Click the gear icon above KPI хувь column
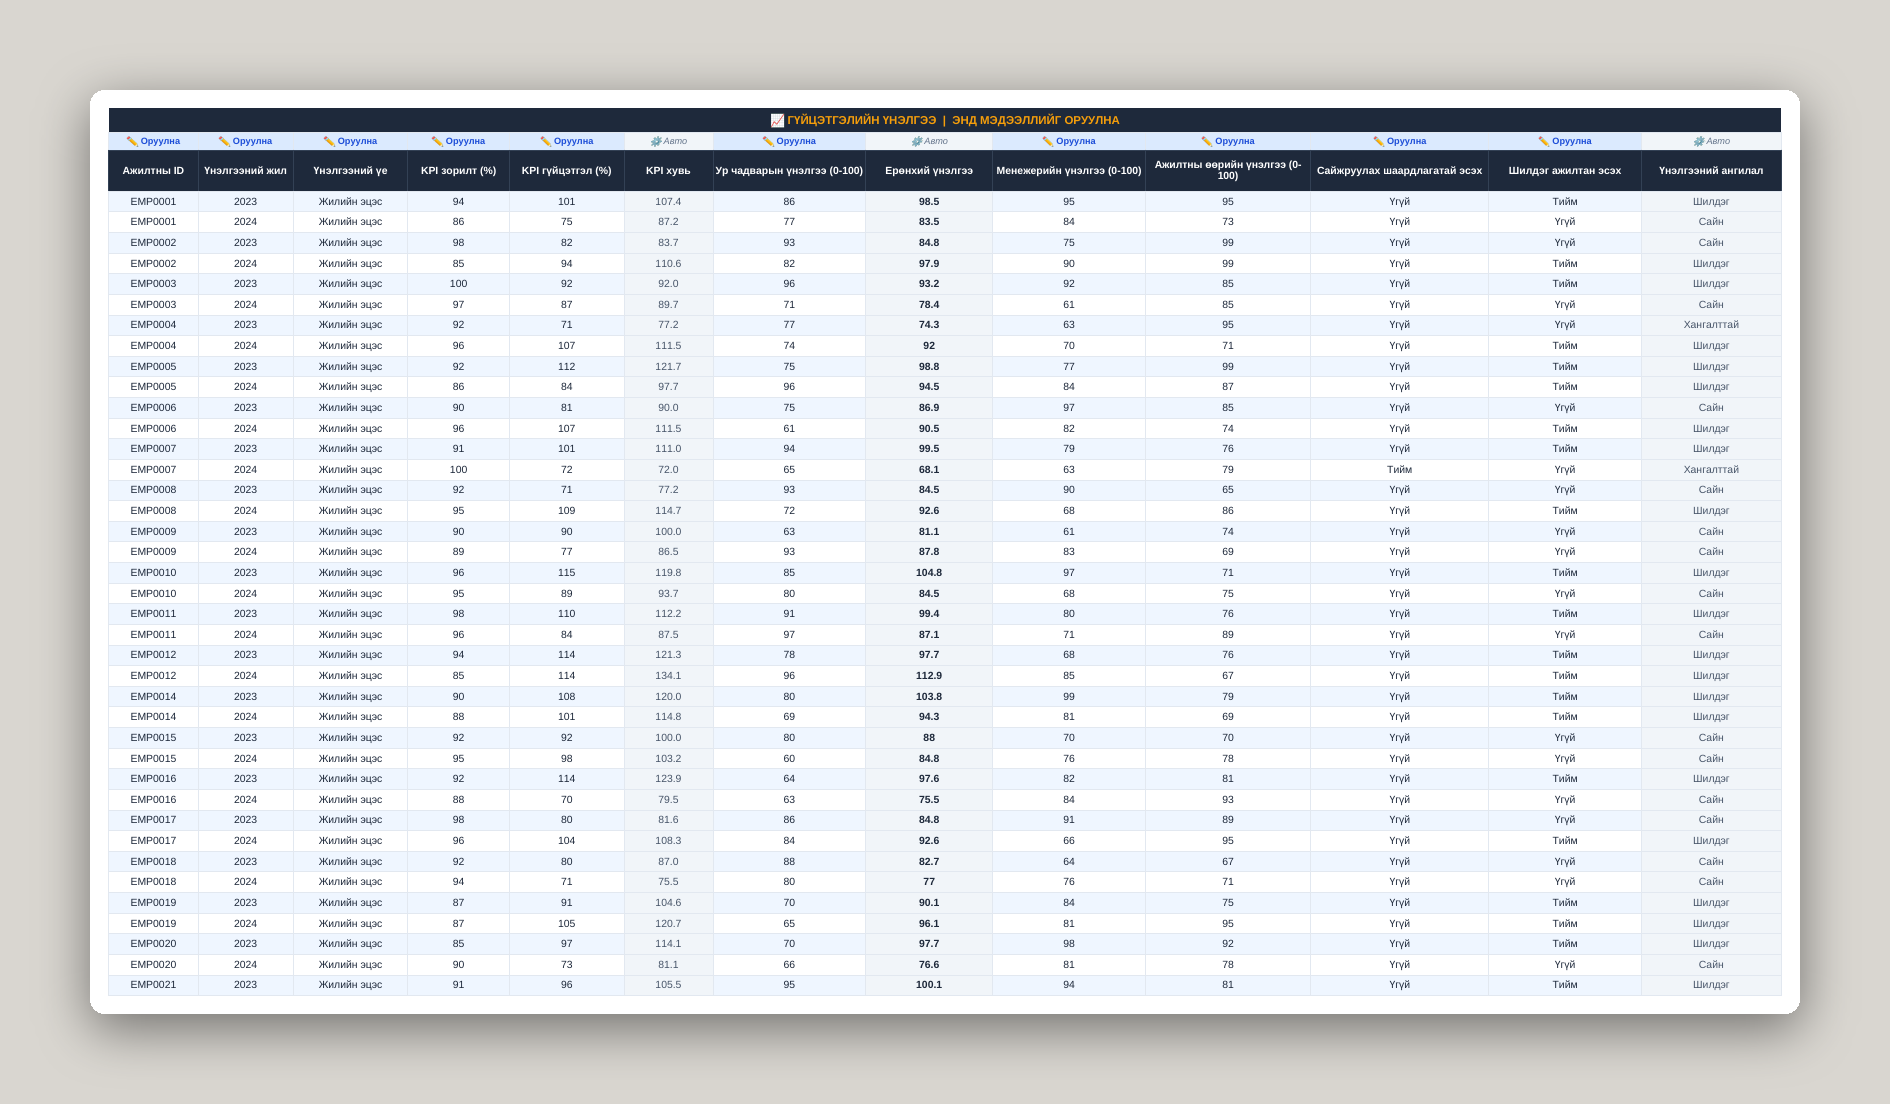Screen dimensions: 1890x1104 656,142
